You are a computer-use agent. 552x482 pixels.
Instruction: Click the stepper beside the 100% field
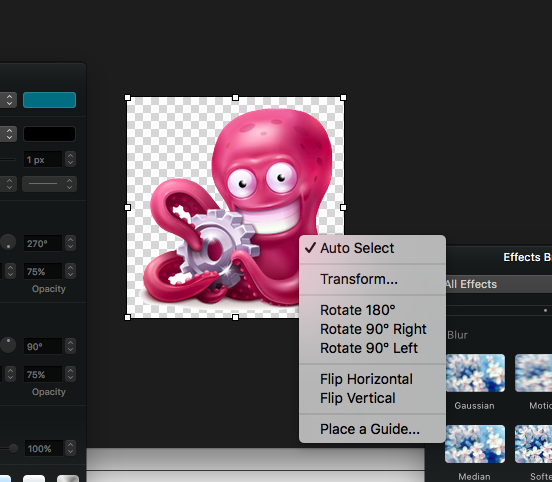point(70,449)
